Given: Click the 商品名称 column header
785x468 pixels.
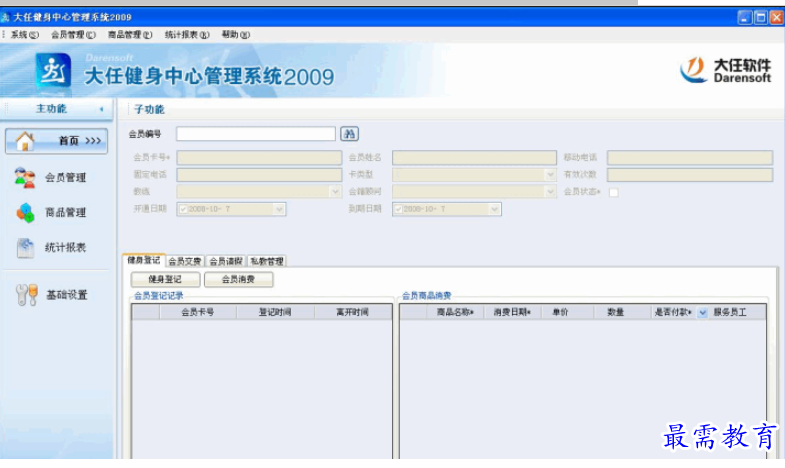Looking at the screenshot, I should 455,312.
